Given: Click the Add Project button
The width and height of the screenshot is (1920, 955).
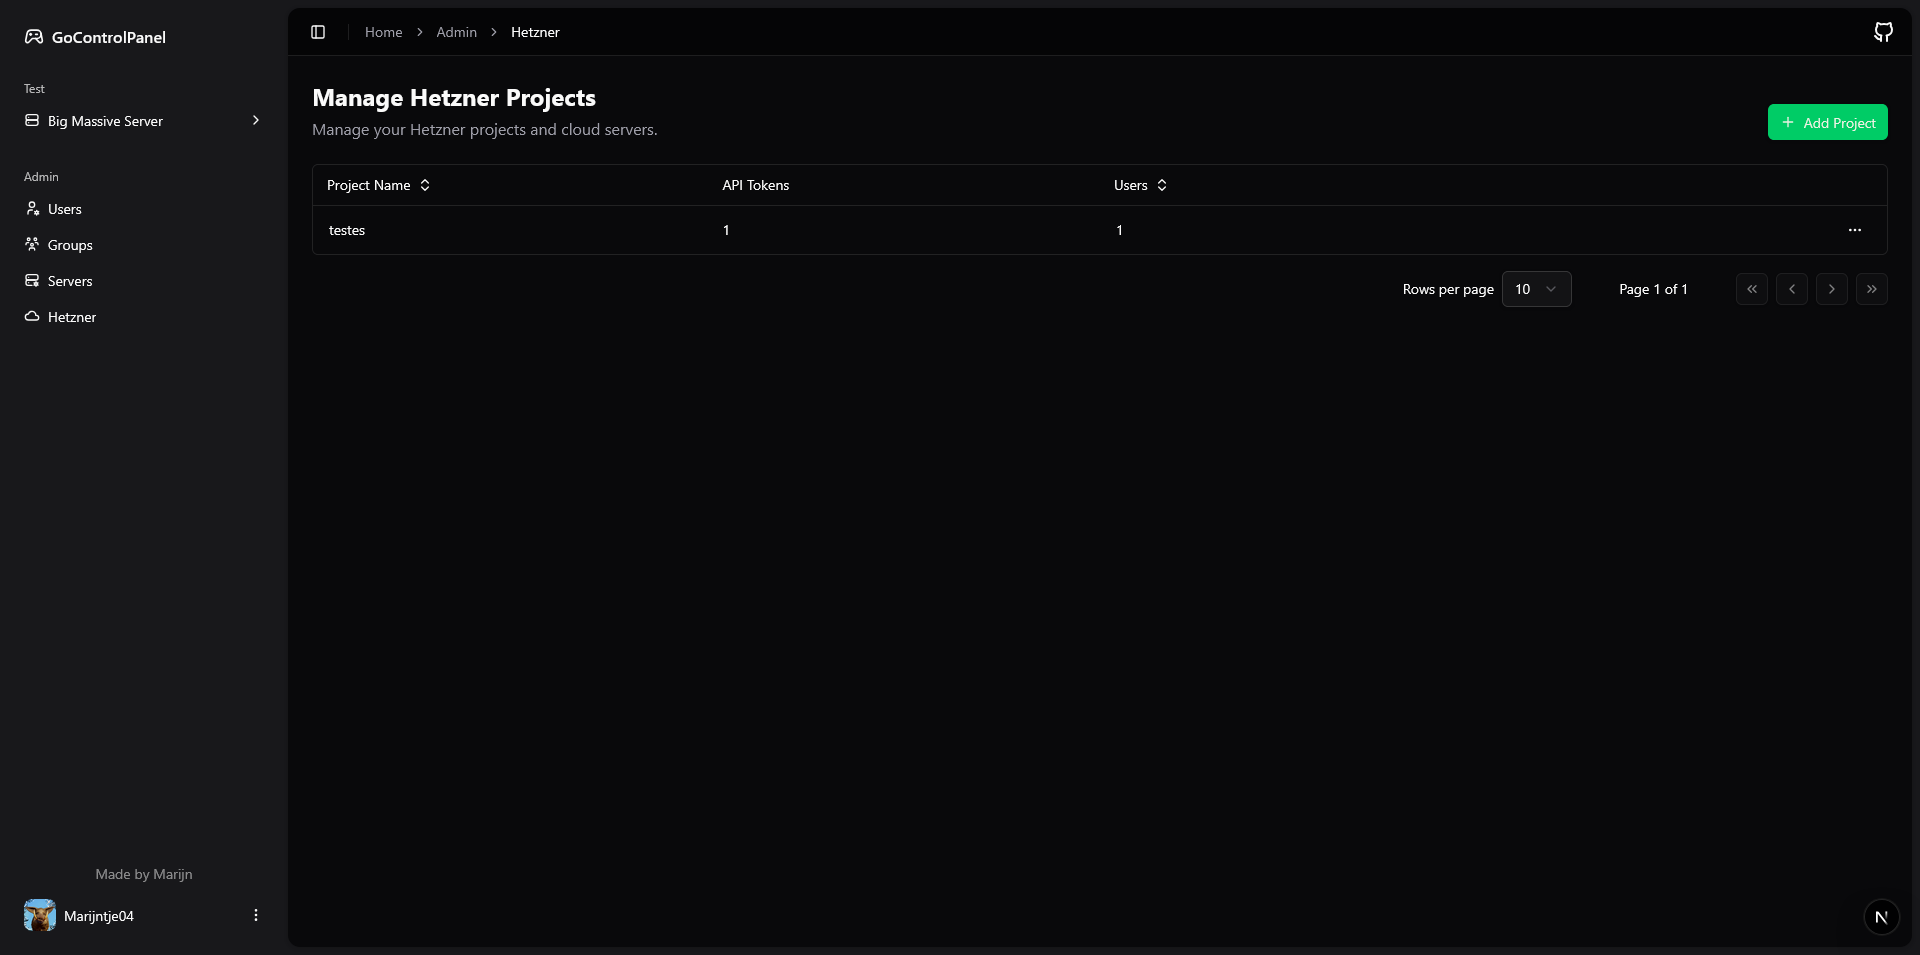Looking at the screenshot, I should [1828, 122].
